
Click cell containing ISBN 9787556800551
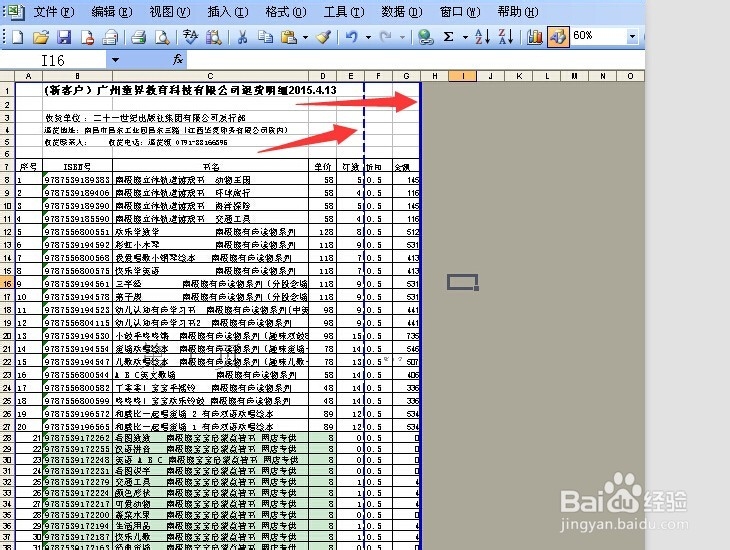click(77, 231)
